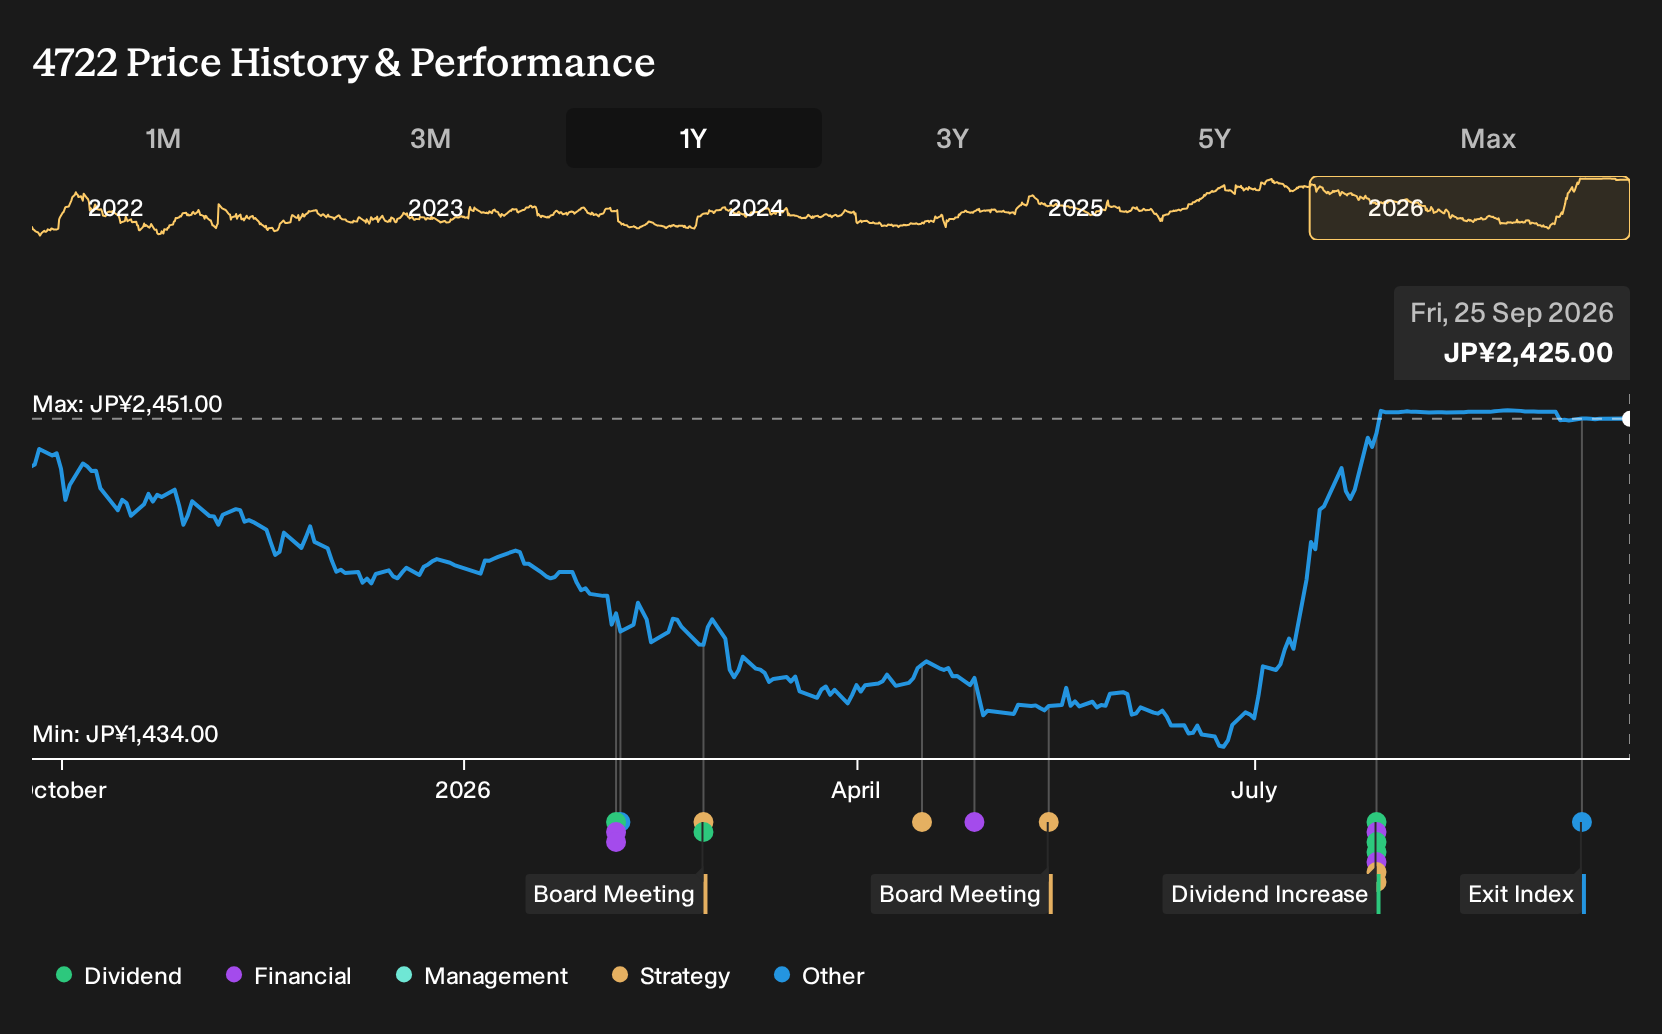Viewport: 1662px width, 1034px height.
Task: Click the highlighted 2026 range selector window
Action: coord(1469,208)
